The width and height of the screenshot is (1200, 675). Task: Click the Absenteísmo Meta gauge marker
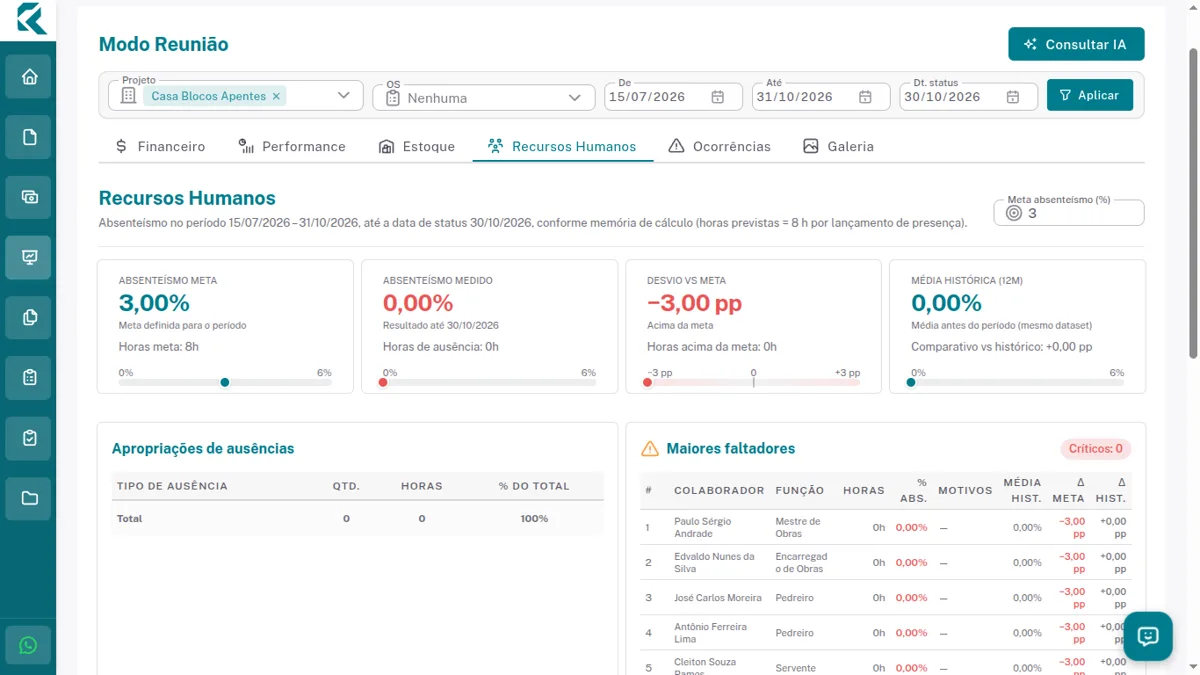pyautogui.click(x=225, y=382)
